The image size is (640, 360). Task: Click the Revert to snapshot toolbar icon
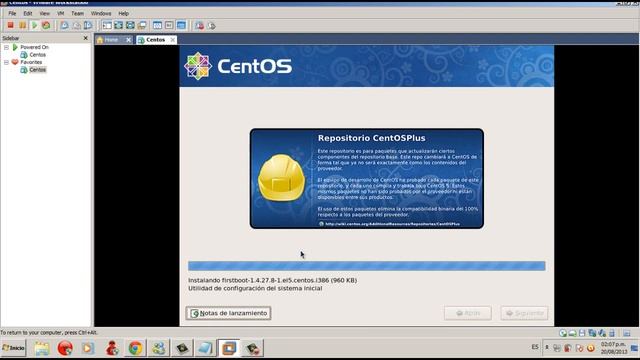click(76, 25)
